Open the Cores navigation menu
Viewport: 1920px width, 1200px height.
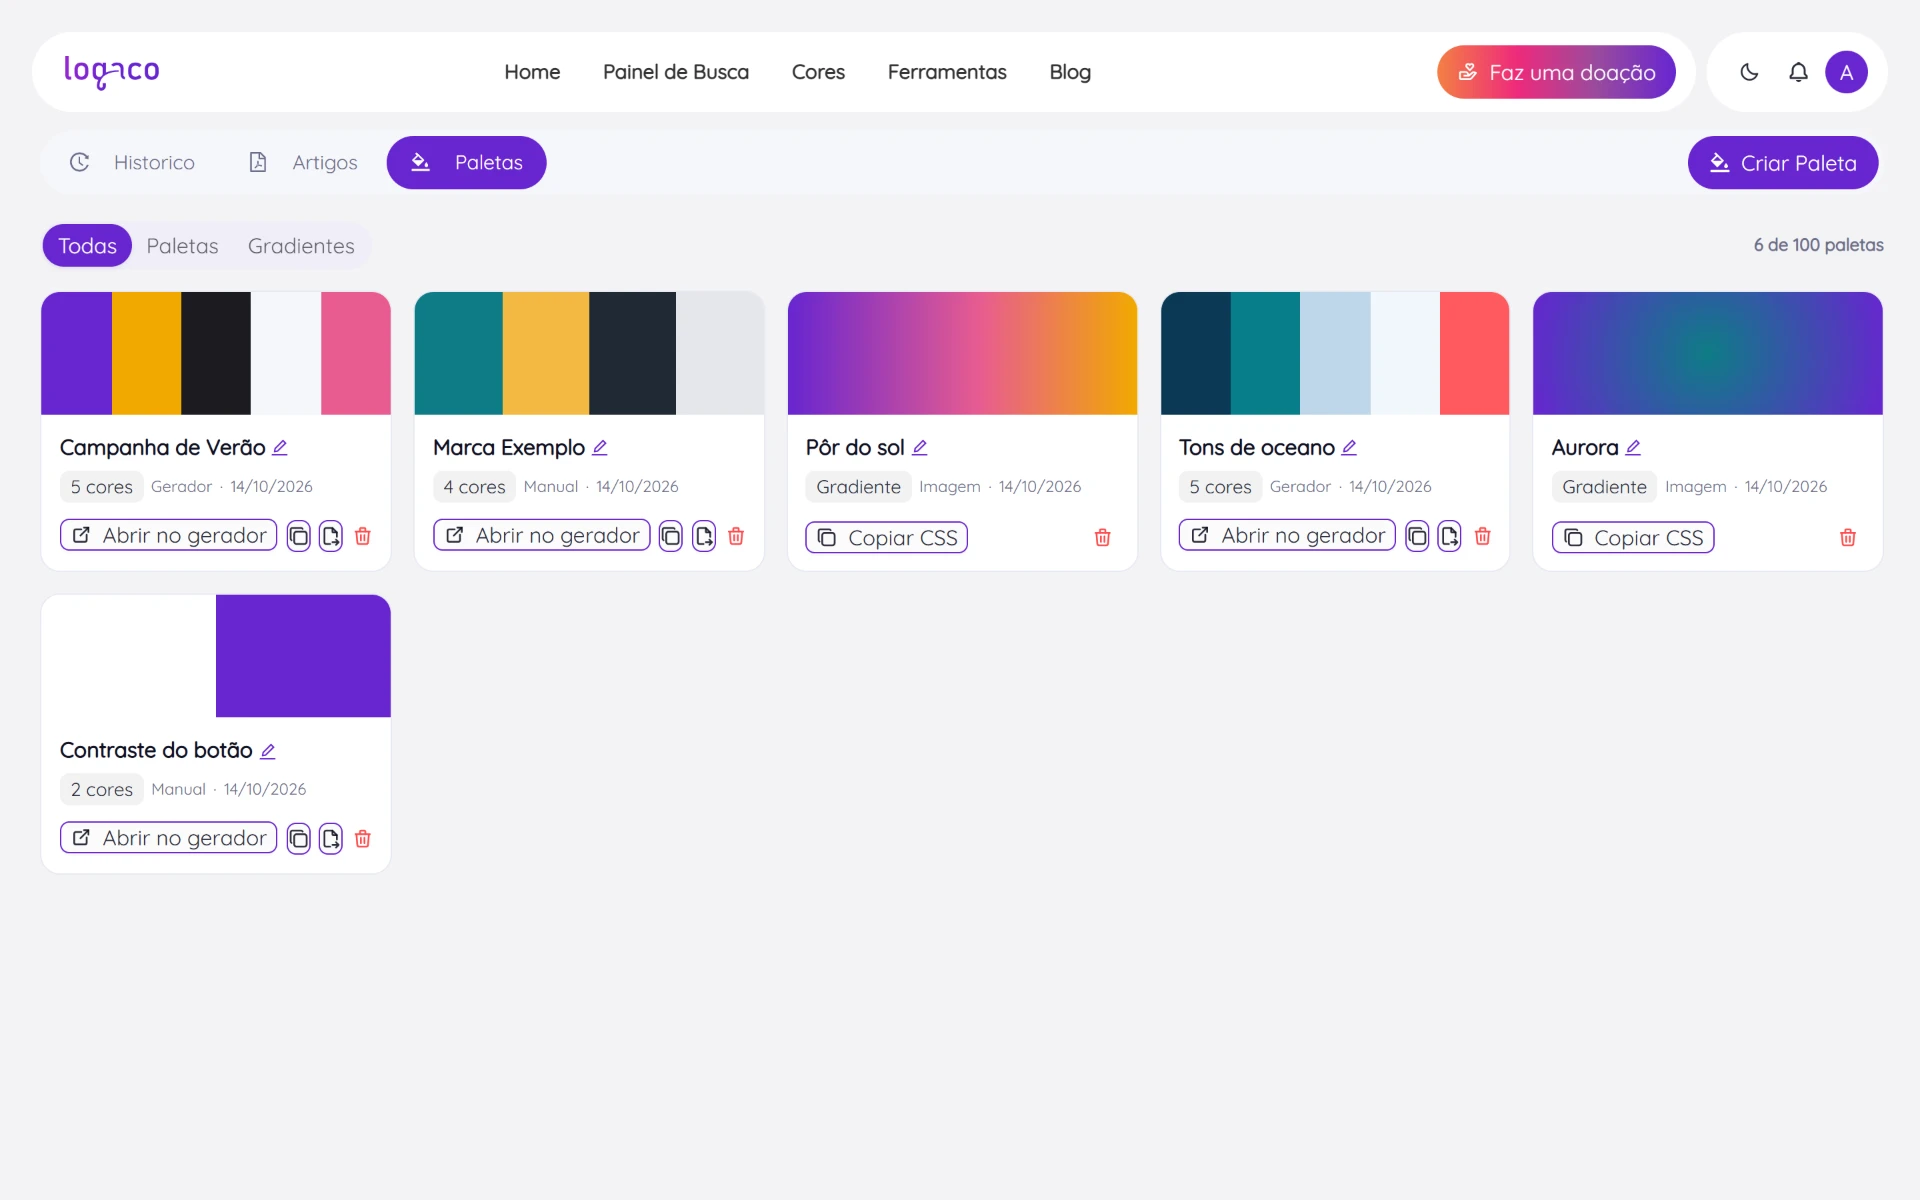click(x=818, y=72)
